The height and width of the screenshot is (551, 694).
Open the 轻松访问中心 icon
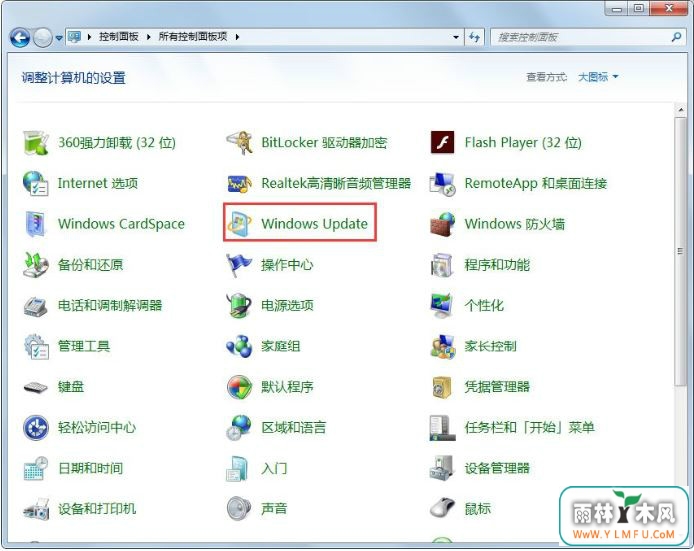tap(36, 428)
